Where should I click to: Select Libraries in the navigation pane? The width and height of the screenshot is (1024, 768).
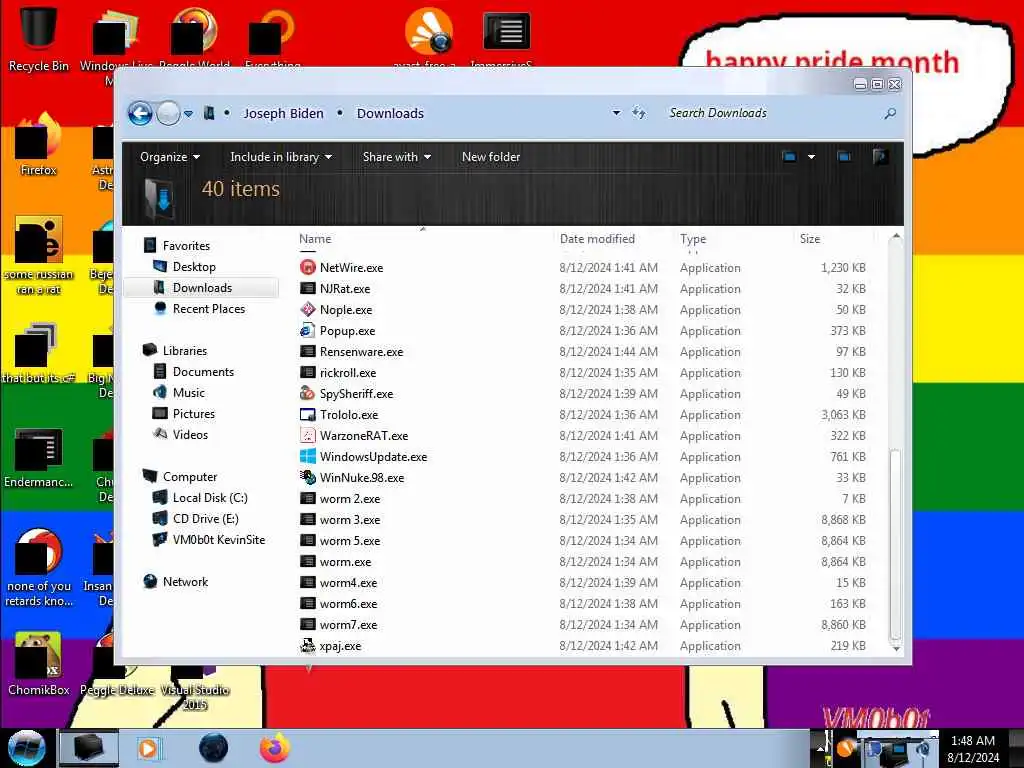tap(185, 351)
